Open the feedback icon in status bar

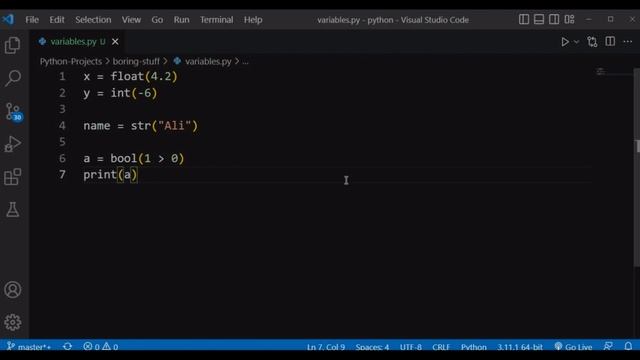(x=608, y=346)
